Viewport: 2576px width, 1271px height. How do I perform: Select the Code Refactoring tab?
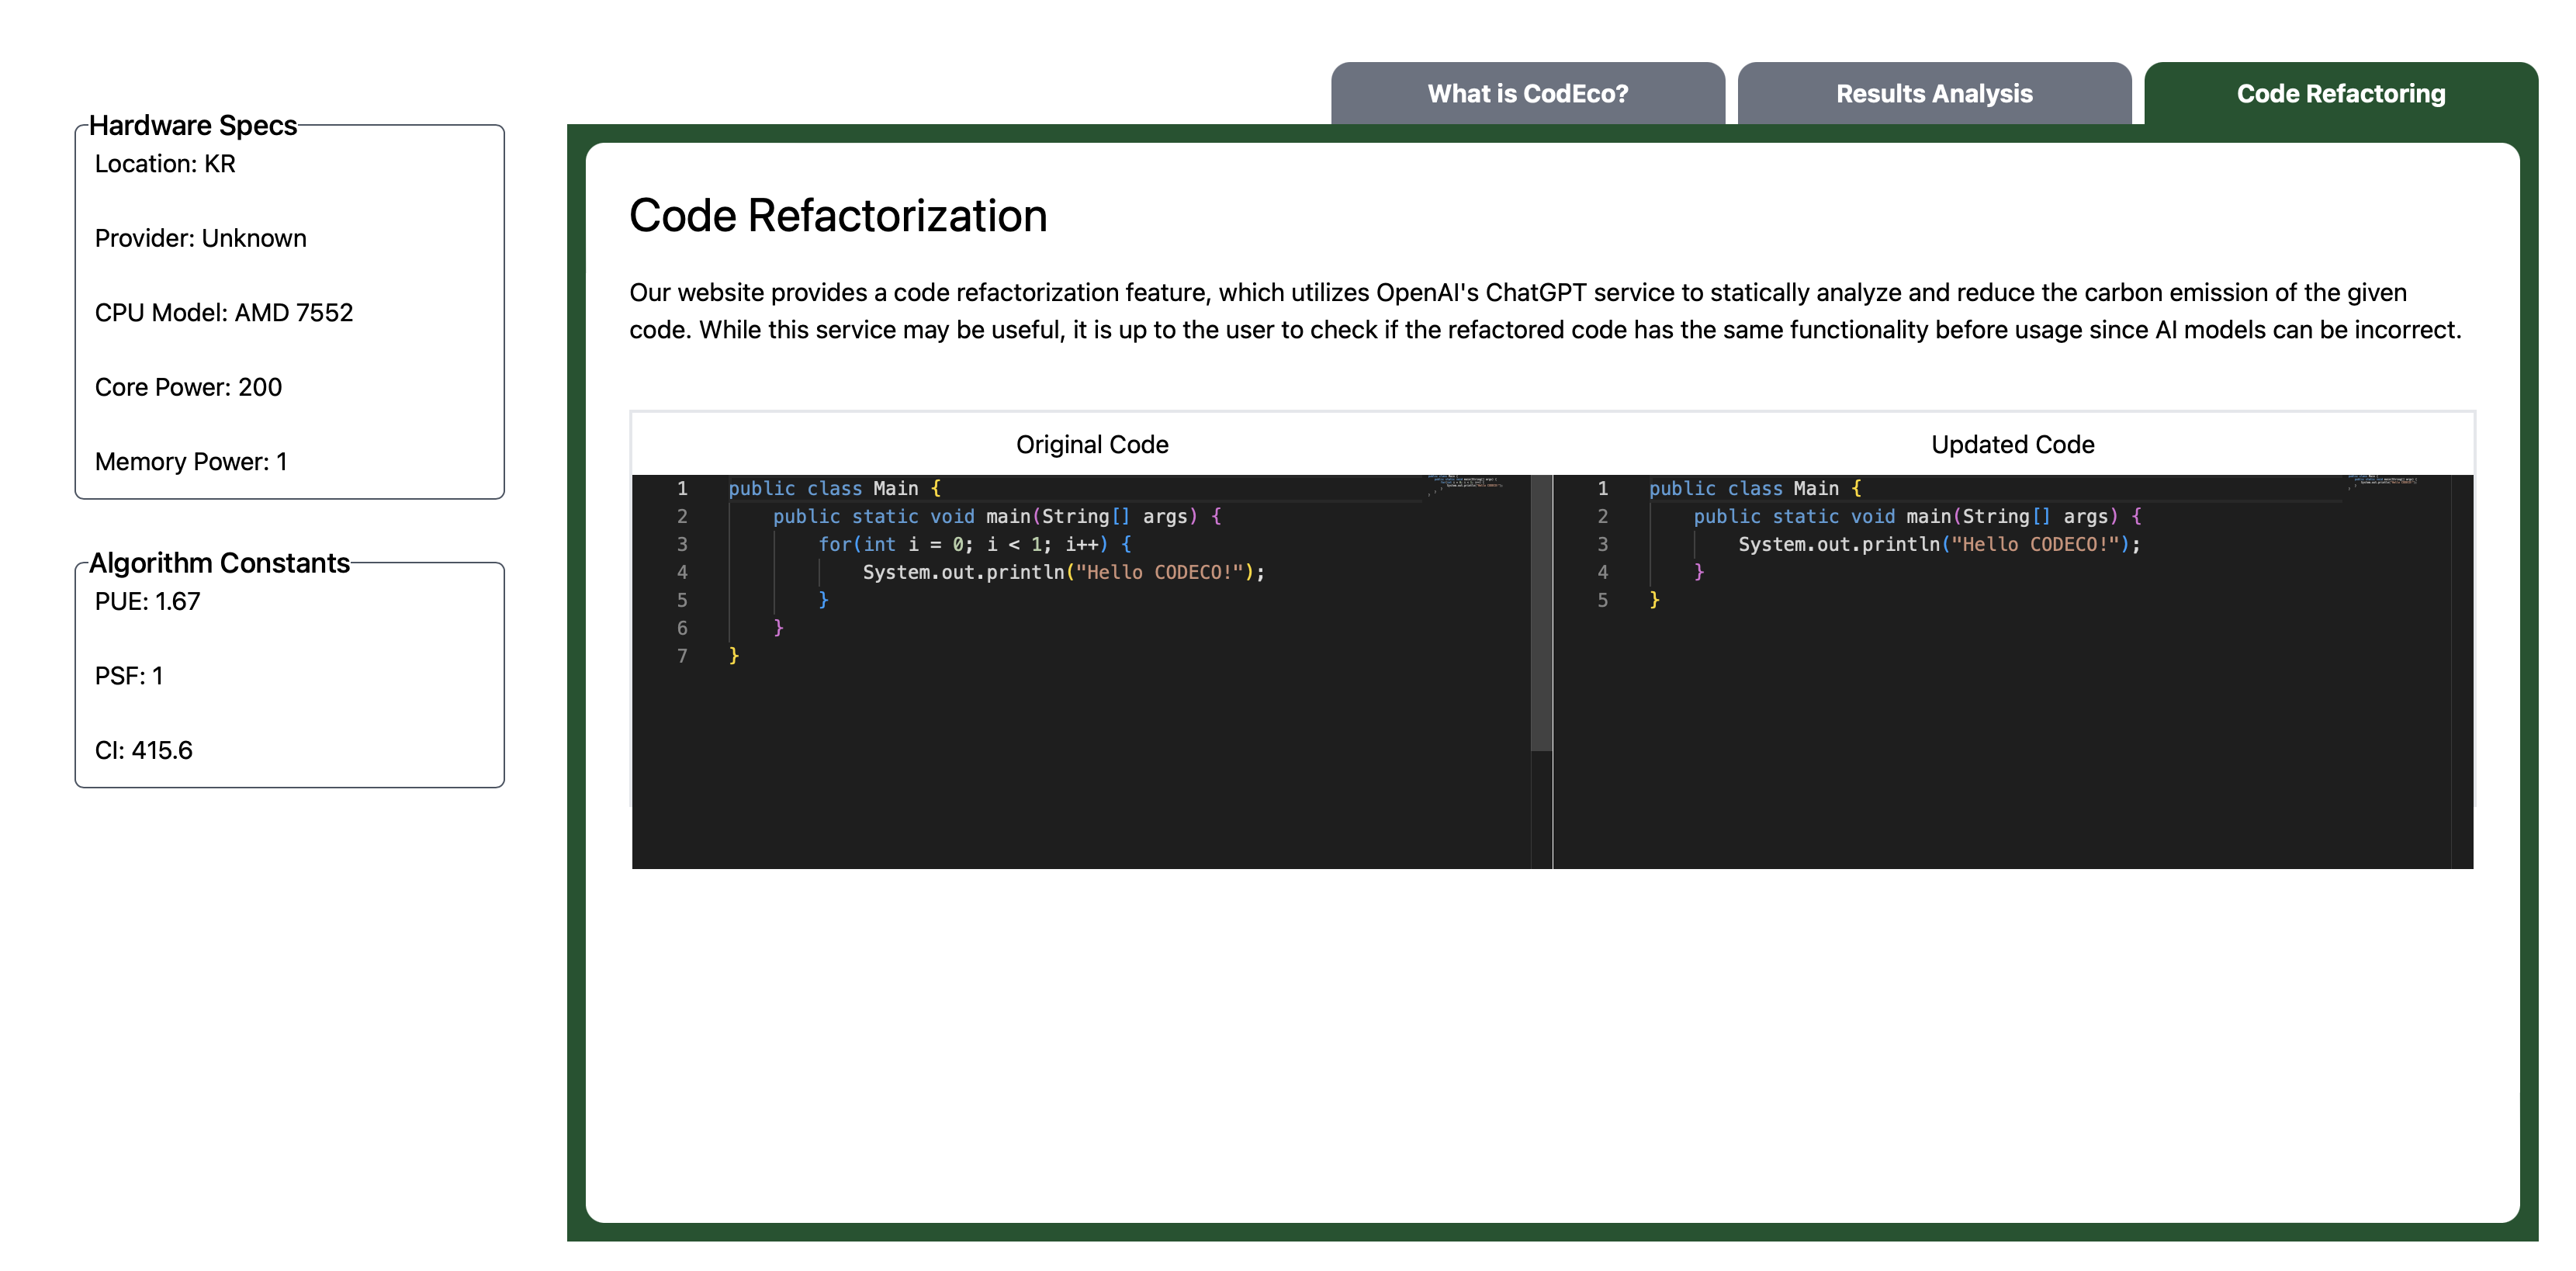[2341, 93]
